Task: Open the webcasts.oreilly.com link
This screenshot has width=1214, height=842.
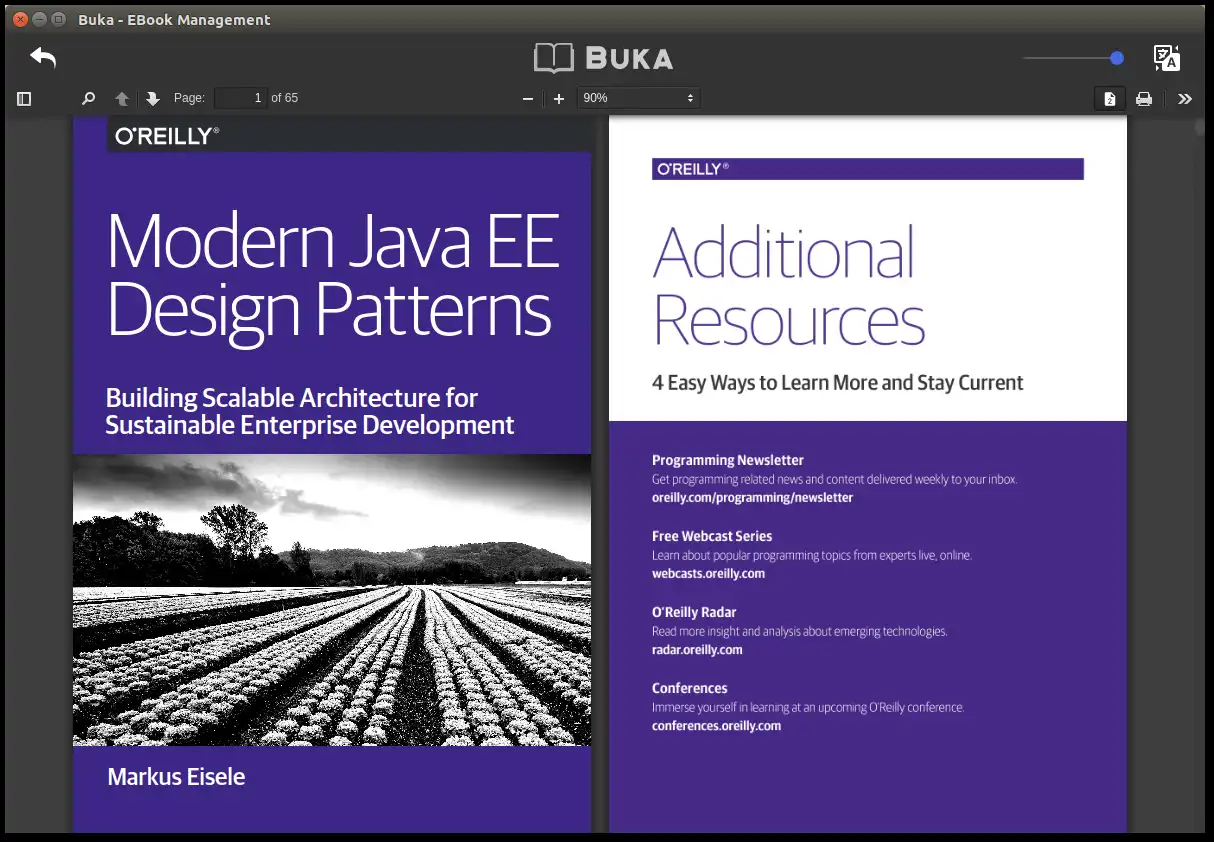Action: pos(708,573)
